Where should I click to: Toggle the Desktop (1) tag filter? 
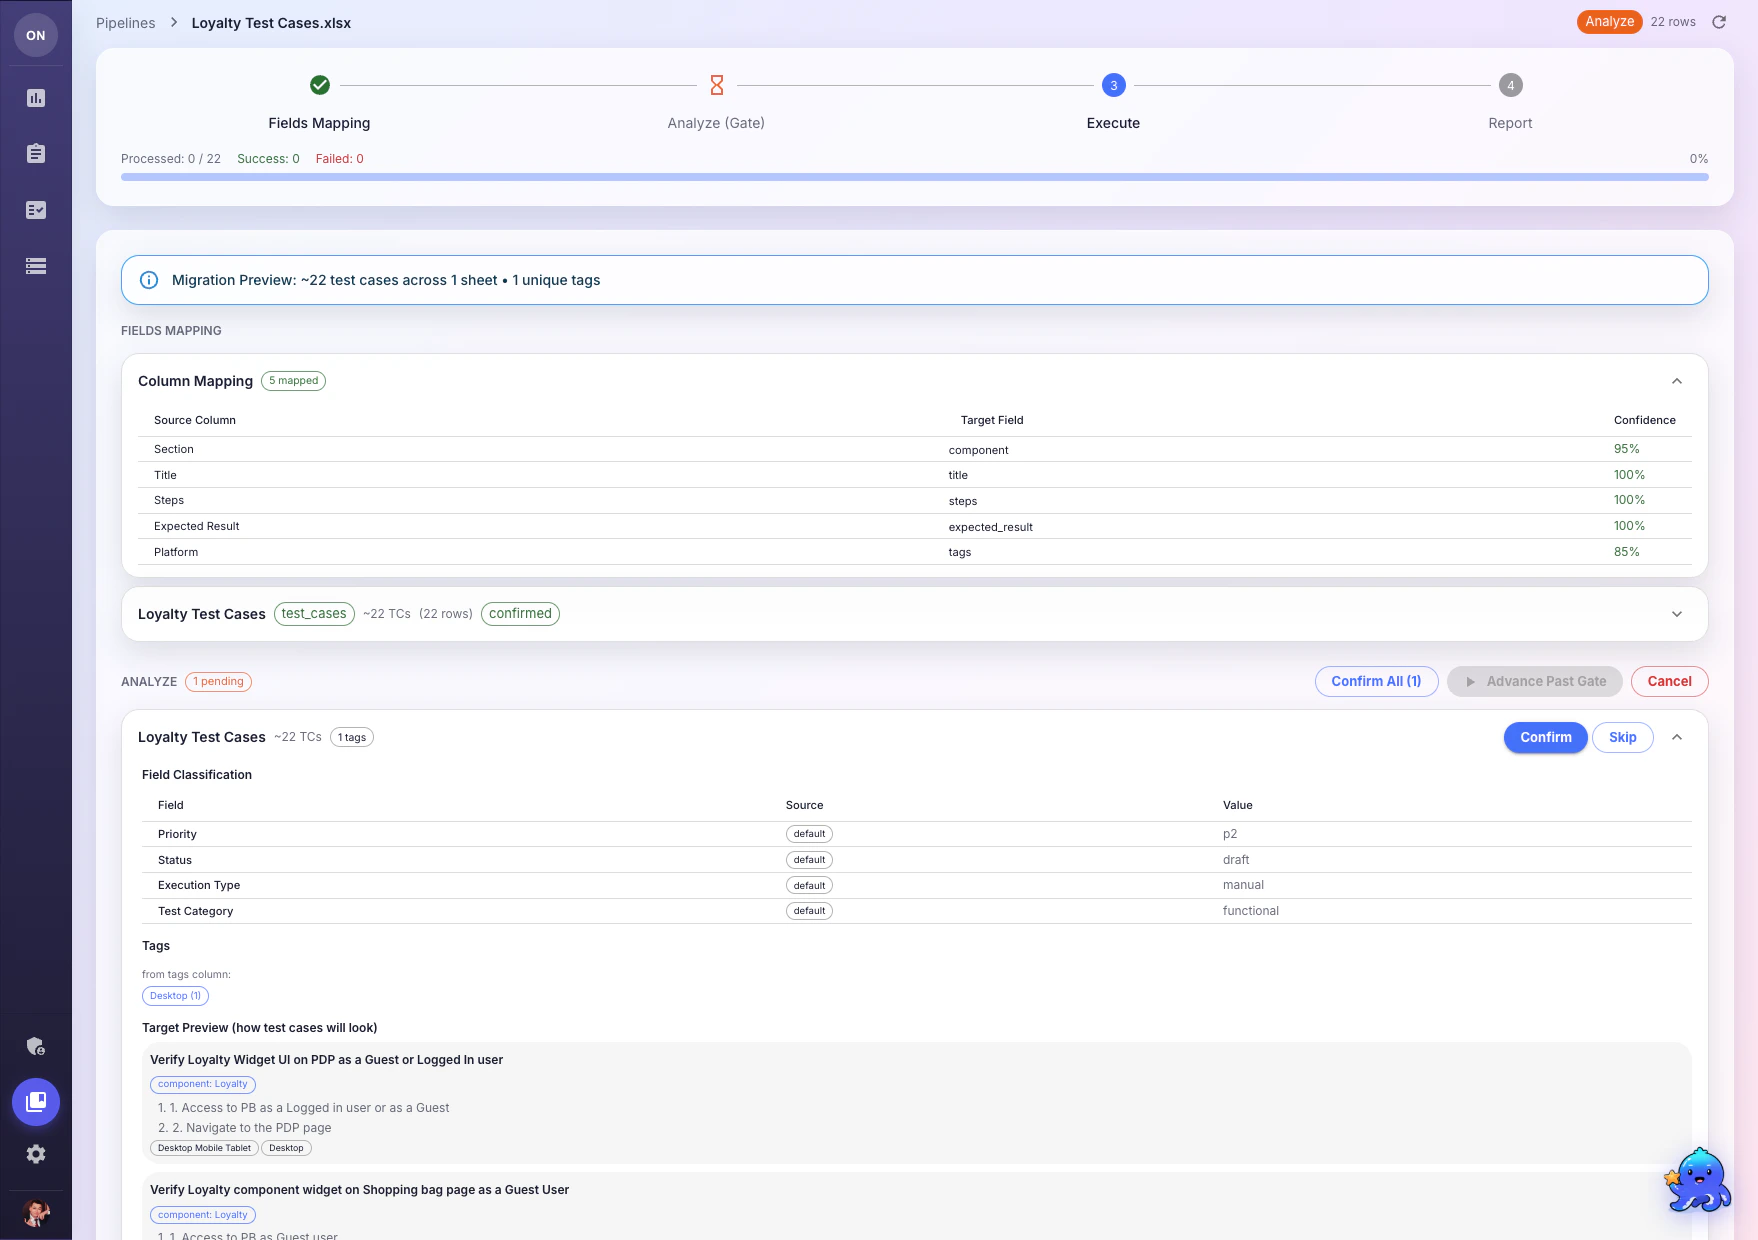pos(175,995)
